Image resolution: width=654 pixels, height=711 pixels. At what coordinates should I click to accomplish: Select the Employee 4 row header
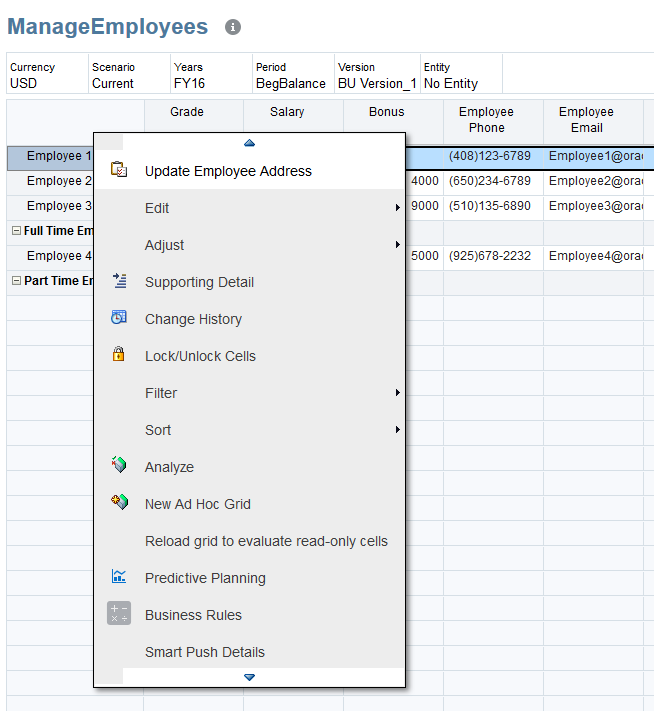[x=50, y=258]
